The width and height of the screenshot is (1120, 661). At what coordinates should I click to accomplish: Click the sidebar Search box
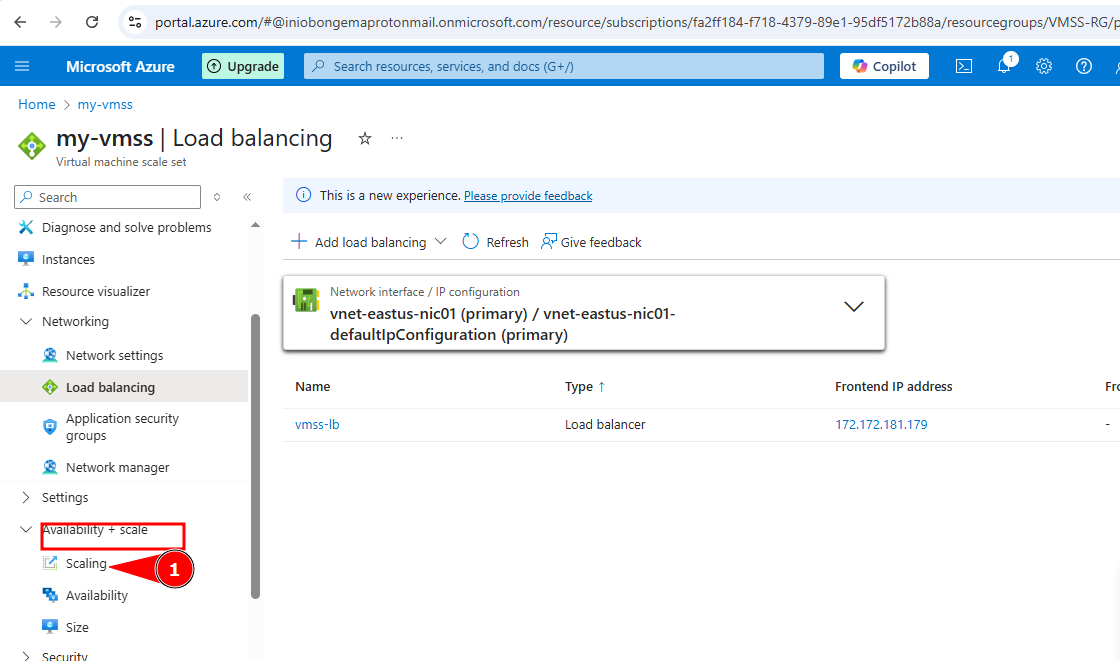click(x=107, y=197)
